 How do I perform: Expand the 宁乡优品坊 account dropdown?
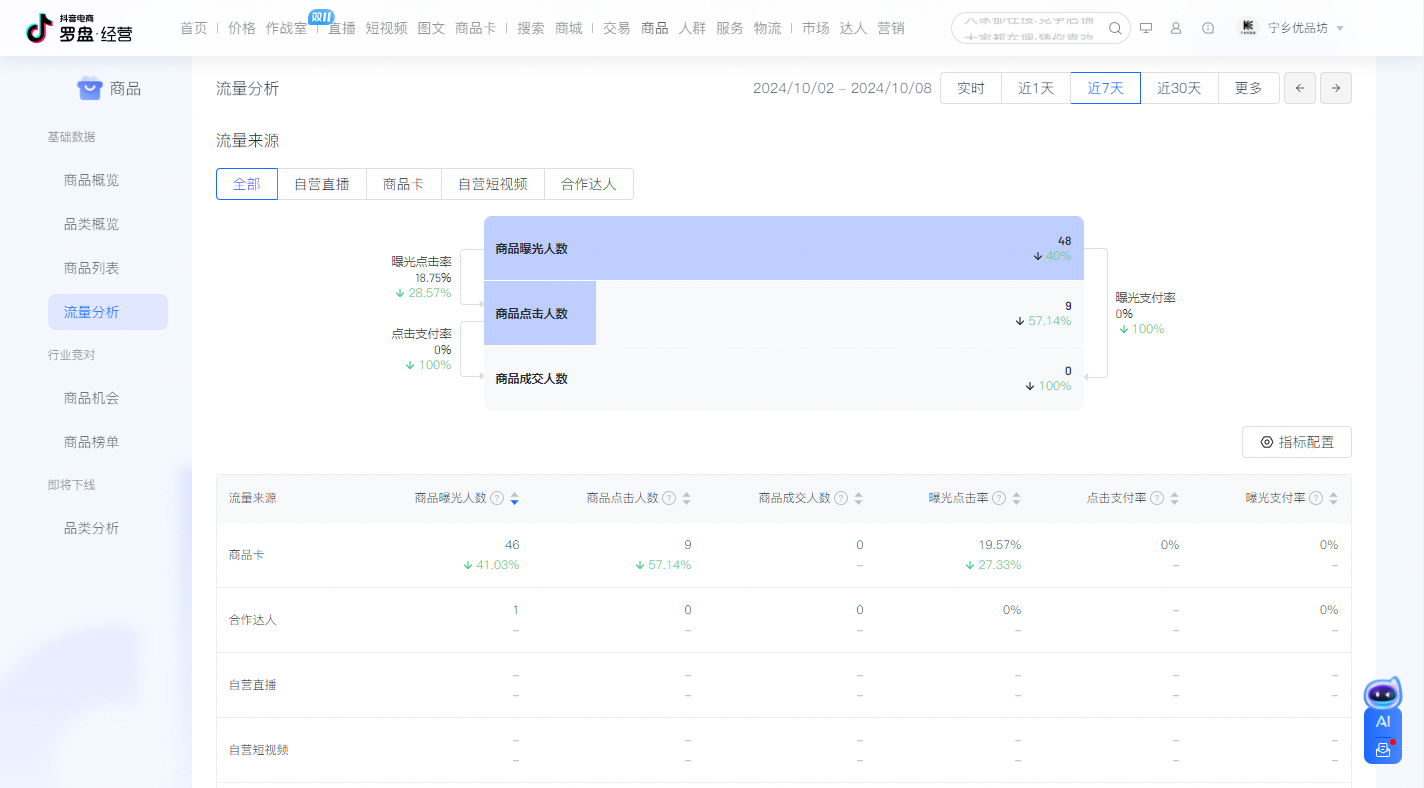1340,28
